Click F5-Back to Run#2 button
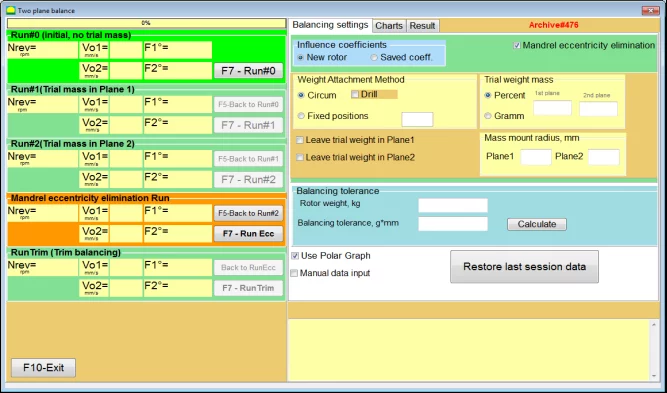The height and width of the screenshot is (393, 667). (x=248, y=214)
